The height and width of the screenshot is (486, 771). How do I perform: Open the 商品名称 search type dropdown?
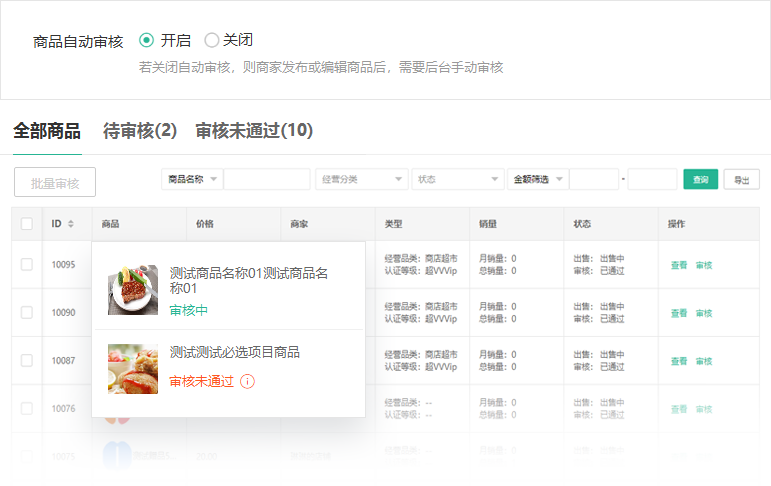tap(192, 179)
